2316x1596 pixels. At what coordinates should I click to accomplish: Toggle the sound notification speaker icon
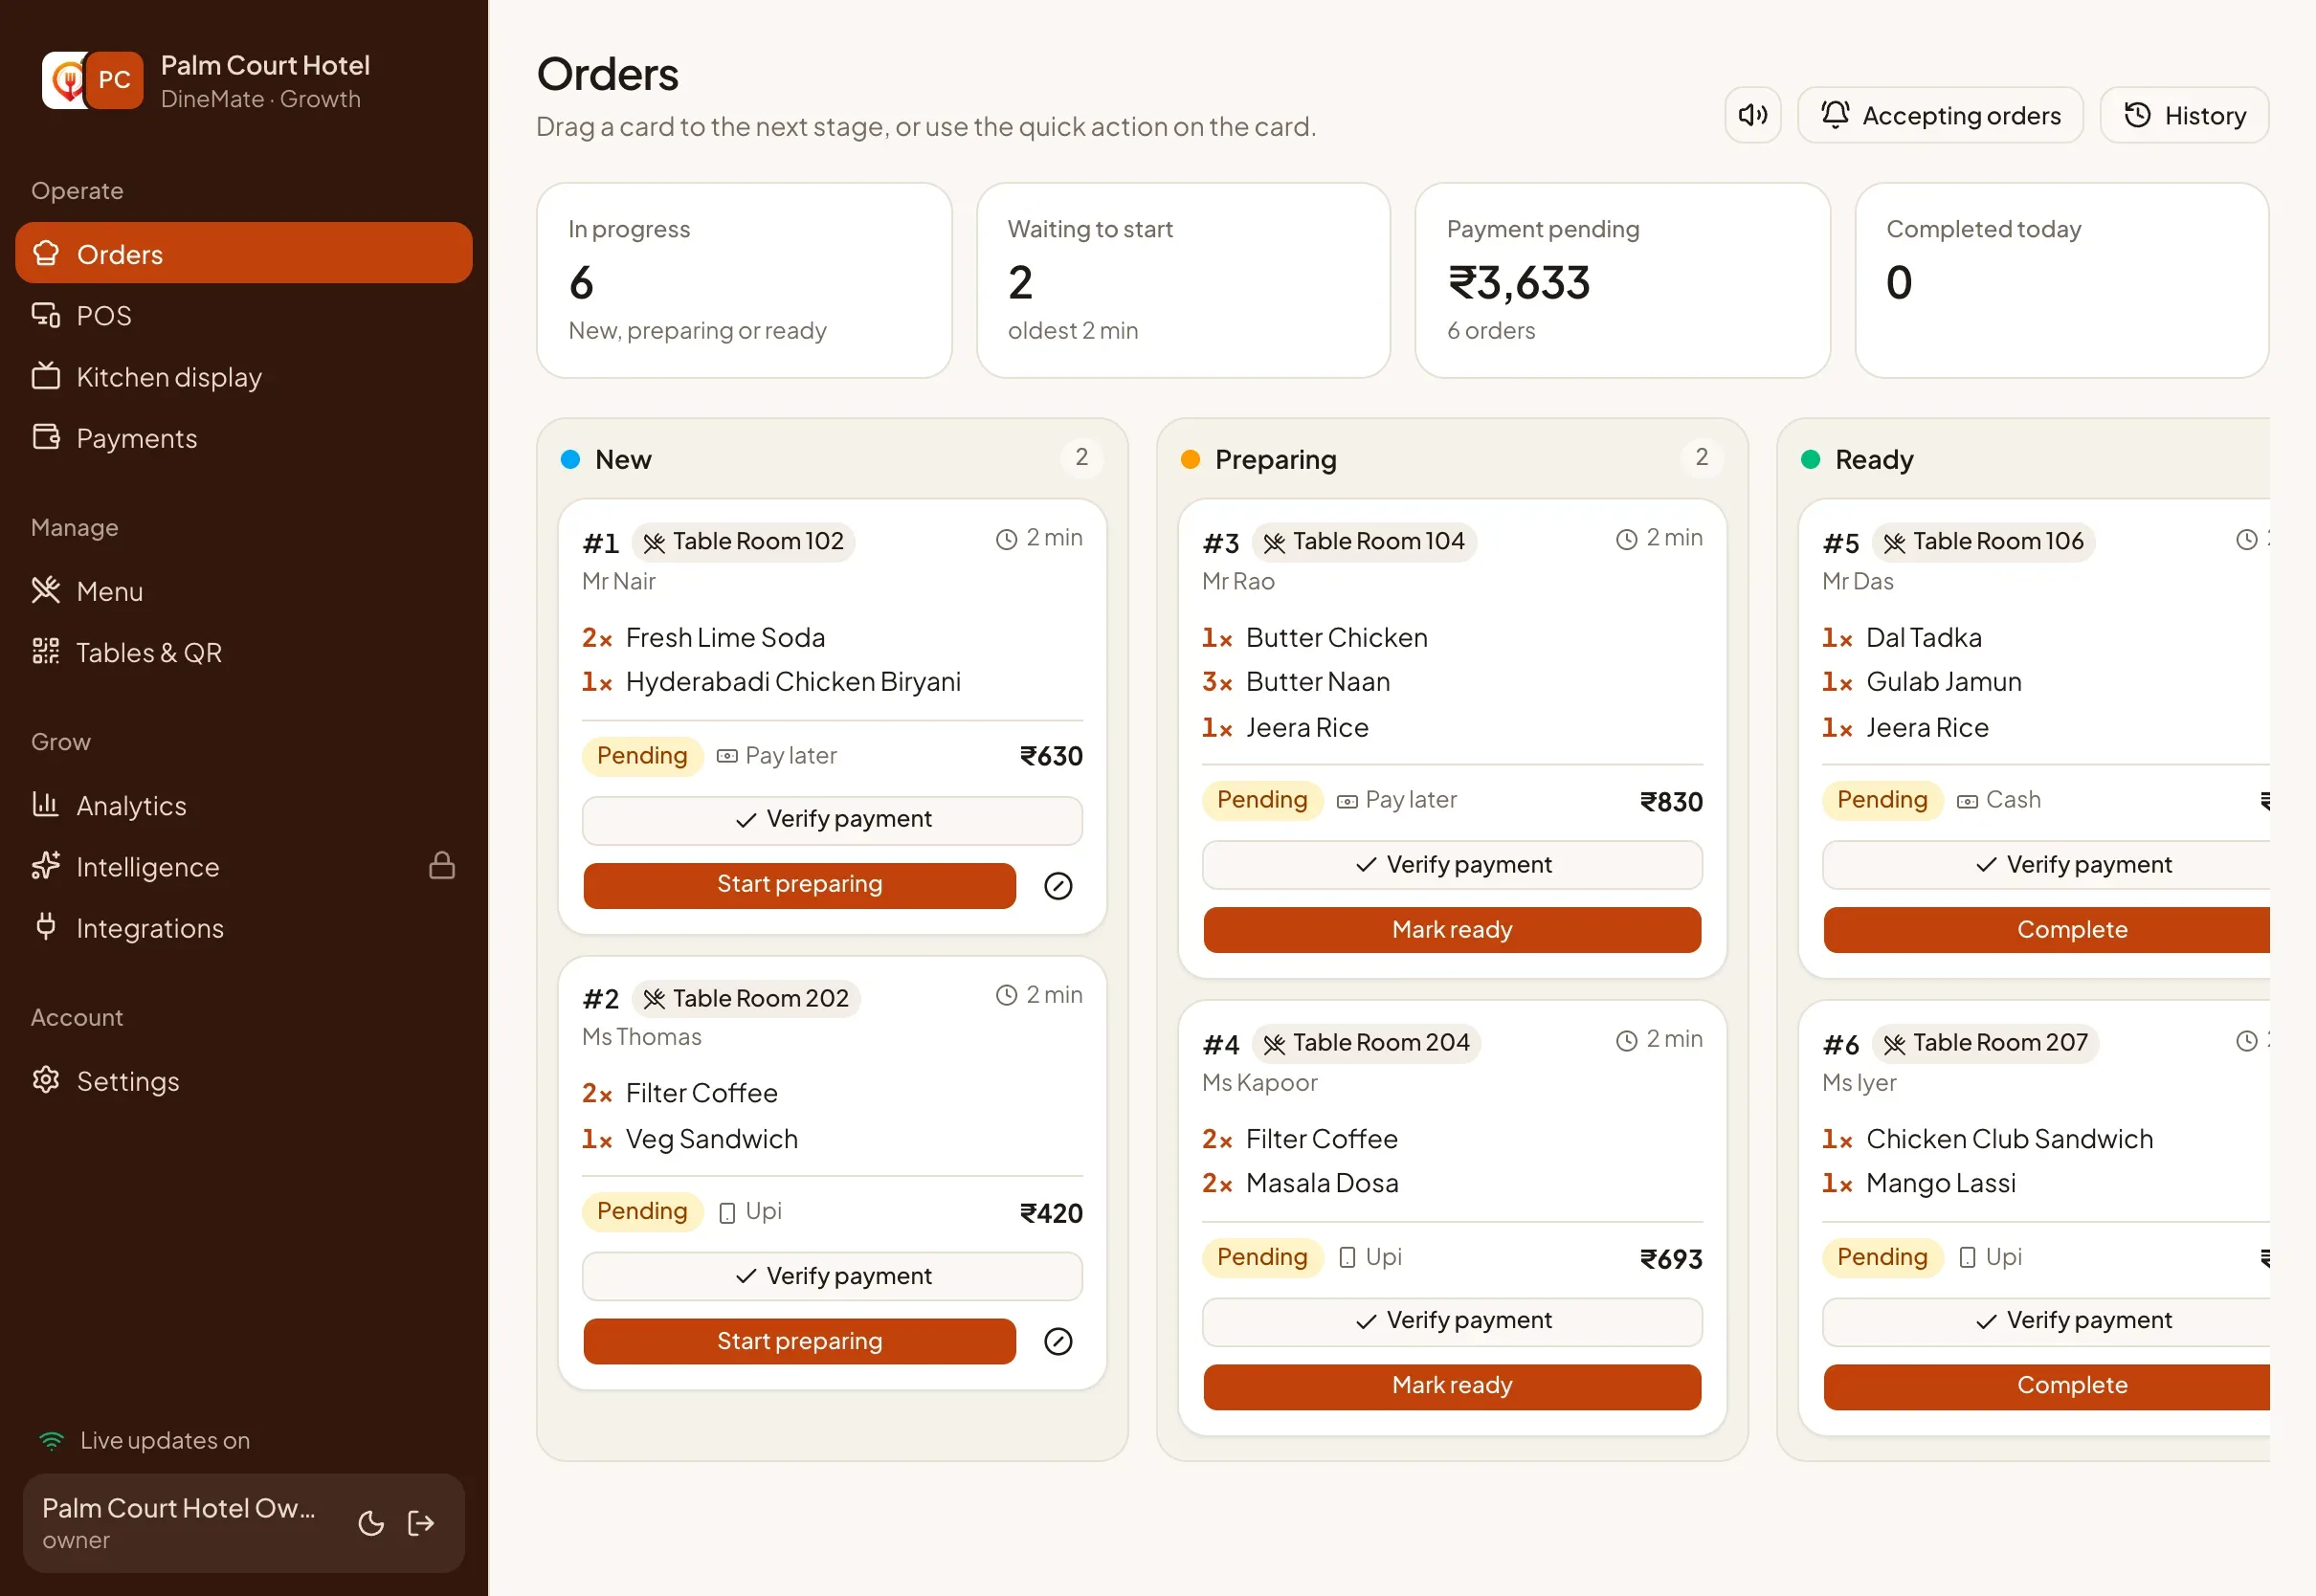[x=1752, y=115]
